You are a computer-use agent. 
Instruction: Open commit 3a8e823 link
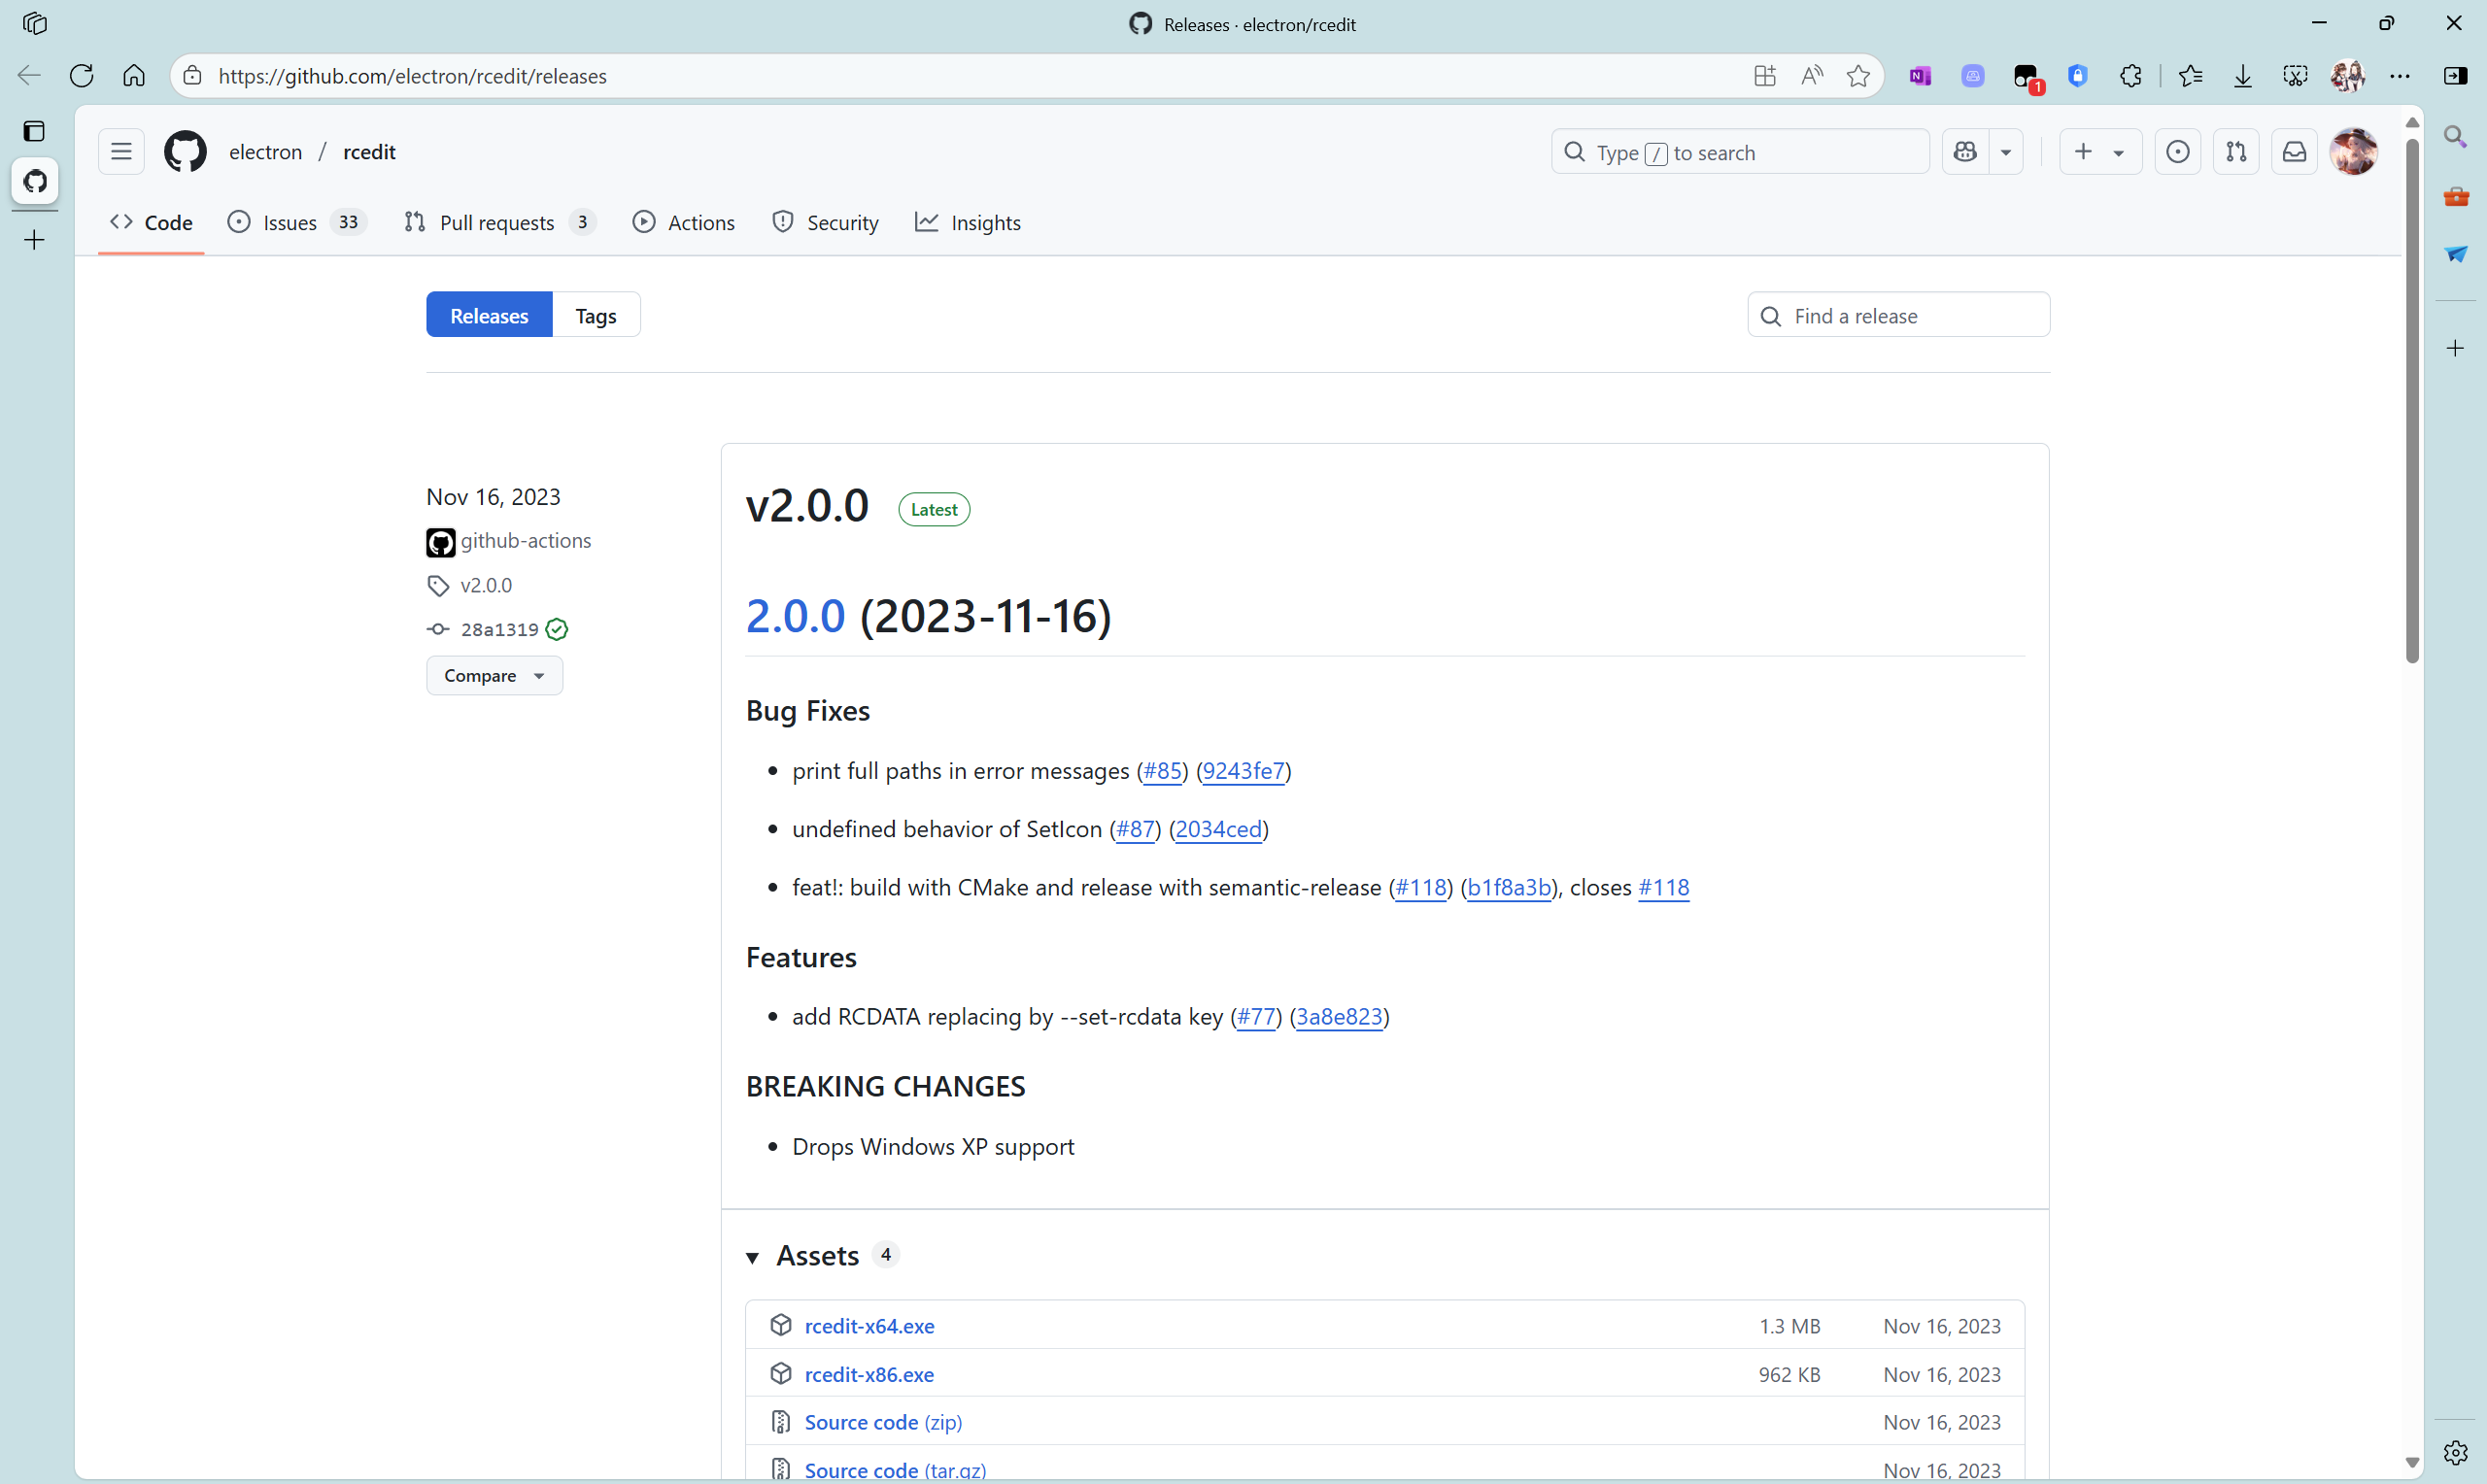coord(1339,1016)
